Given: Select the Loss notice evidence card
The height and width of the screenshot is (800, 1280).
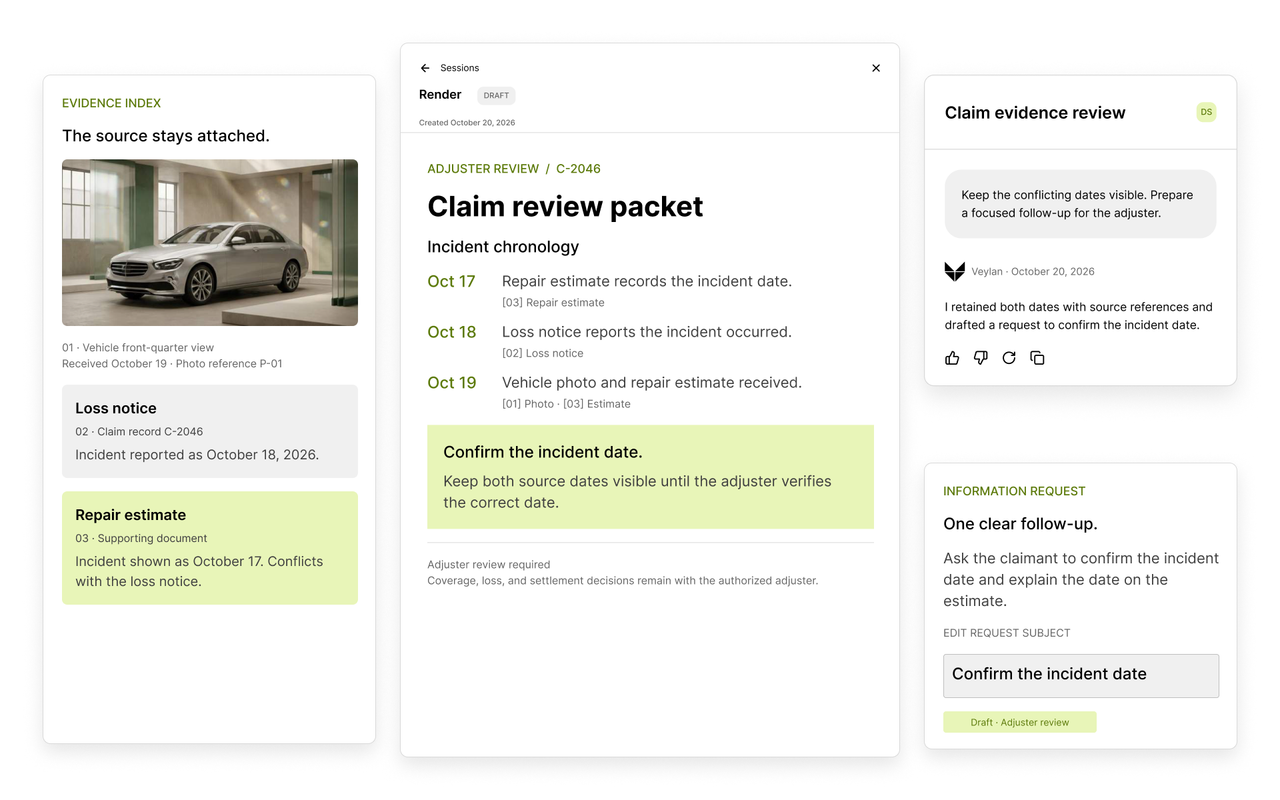Looking at the screenshot, I should [x=210, y=431].
